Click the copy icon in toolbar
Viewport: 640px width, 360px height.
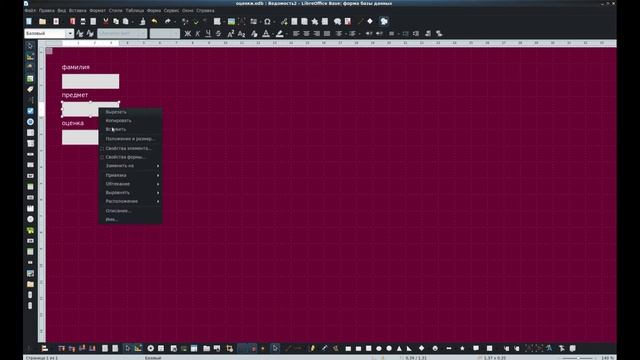pos(116,21)
